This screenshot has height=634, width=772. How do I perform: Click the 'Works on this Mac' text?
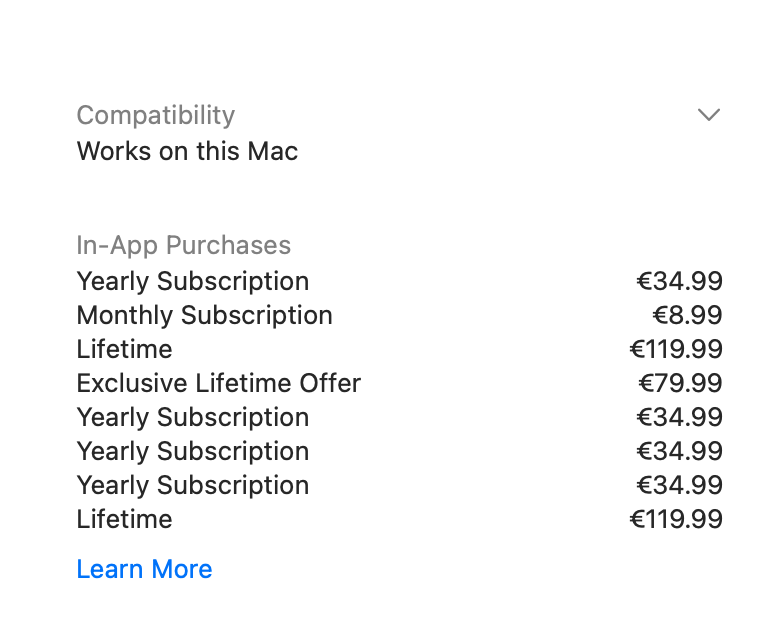pos(187,151)
